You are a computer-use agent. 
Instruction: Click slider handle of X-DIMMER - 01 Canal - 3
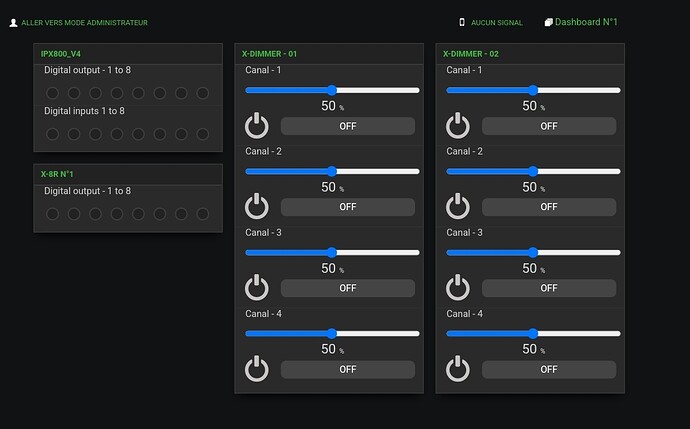click(332, 253)
